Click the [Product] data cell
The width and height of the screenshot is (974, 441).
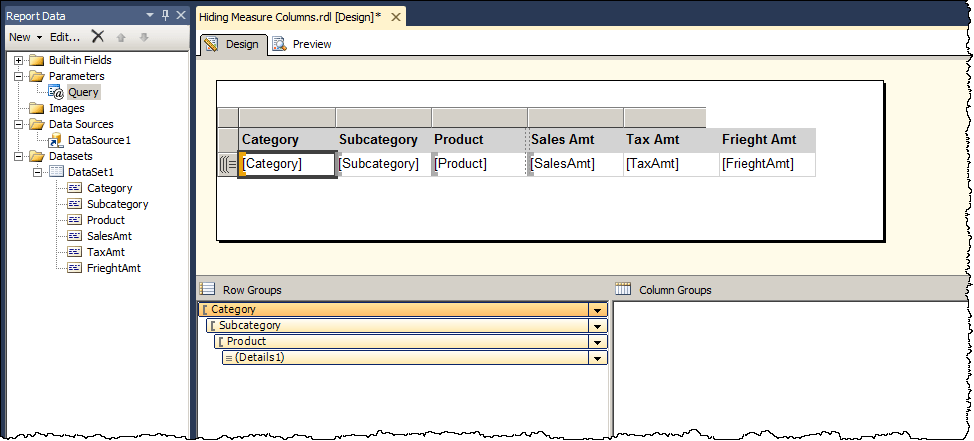coord(480,165)
